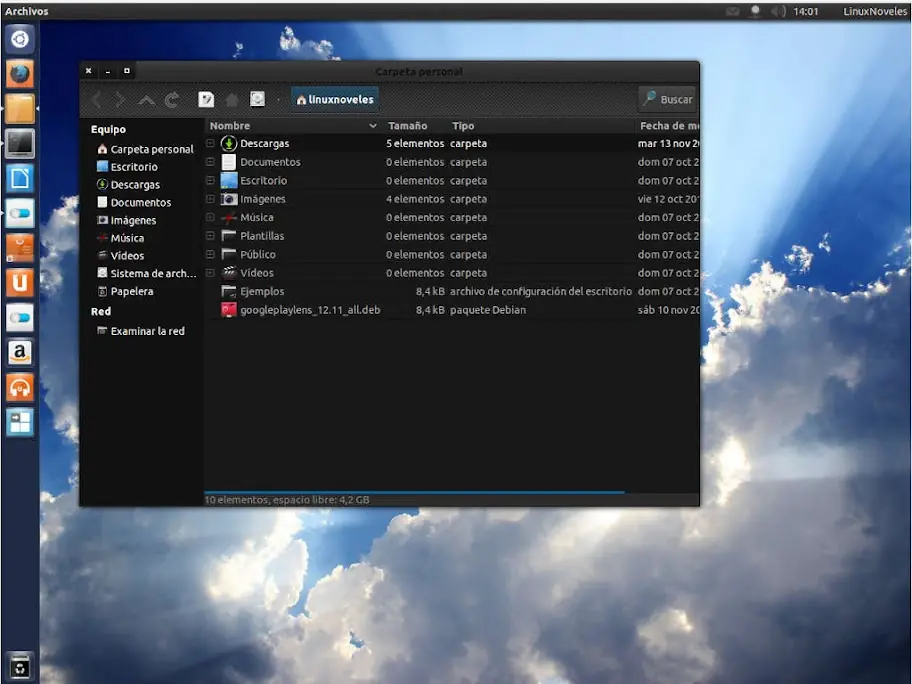Viewport: 912px width, 684px height.
Task: Select Documentos in the sidebar
Action: 134,202
